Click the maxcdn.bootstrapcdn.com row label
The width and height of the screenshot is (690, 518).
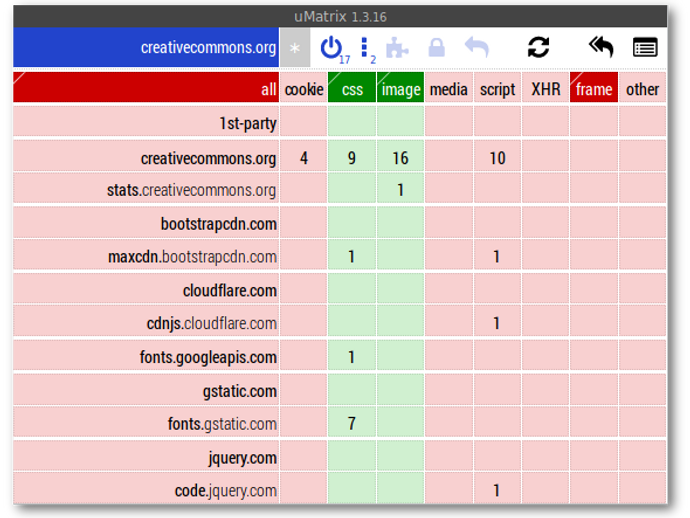[x=146, y=254]
